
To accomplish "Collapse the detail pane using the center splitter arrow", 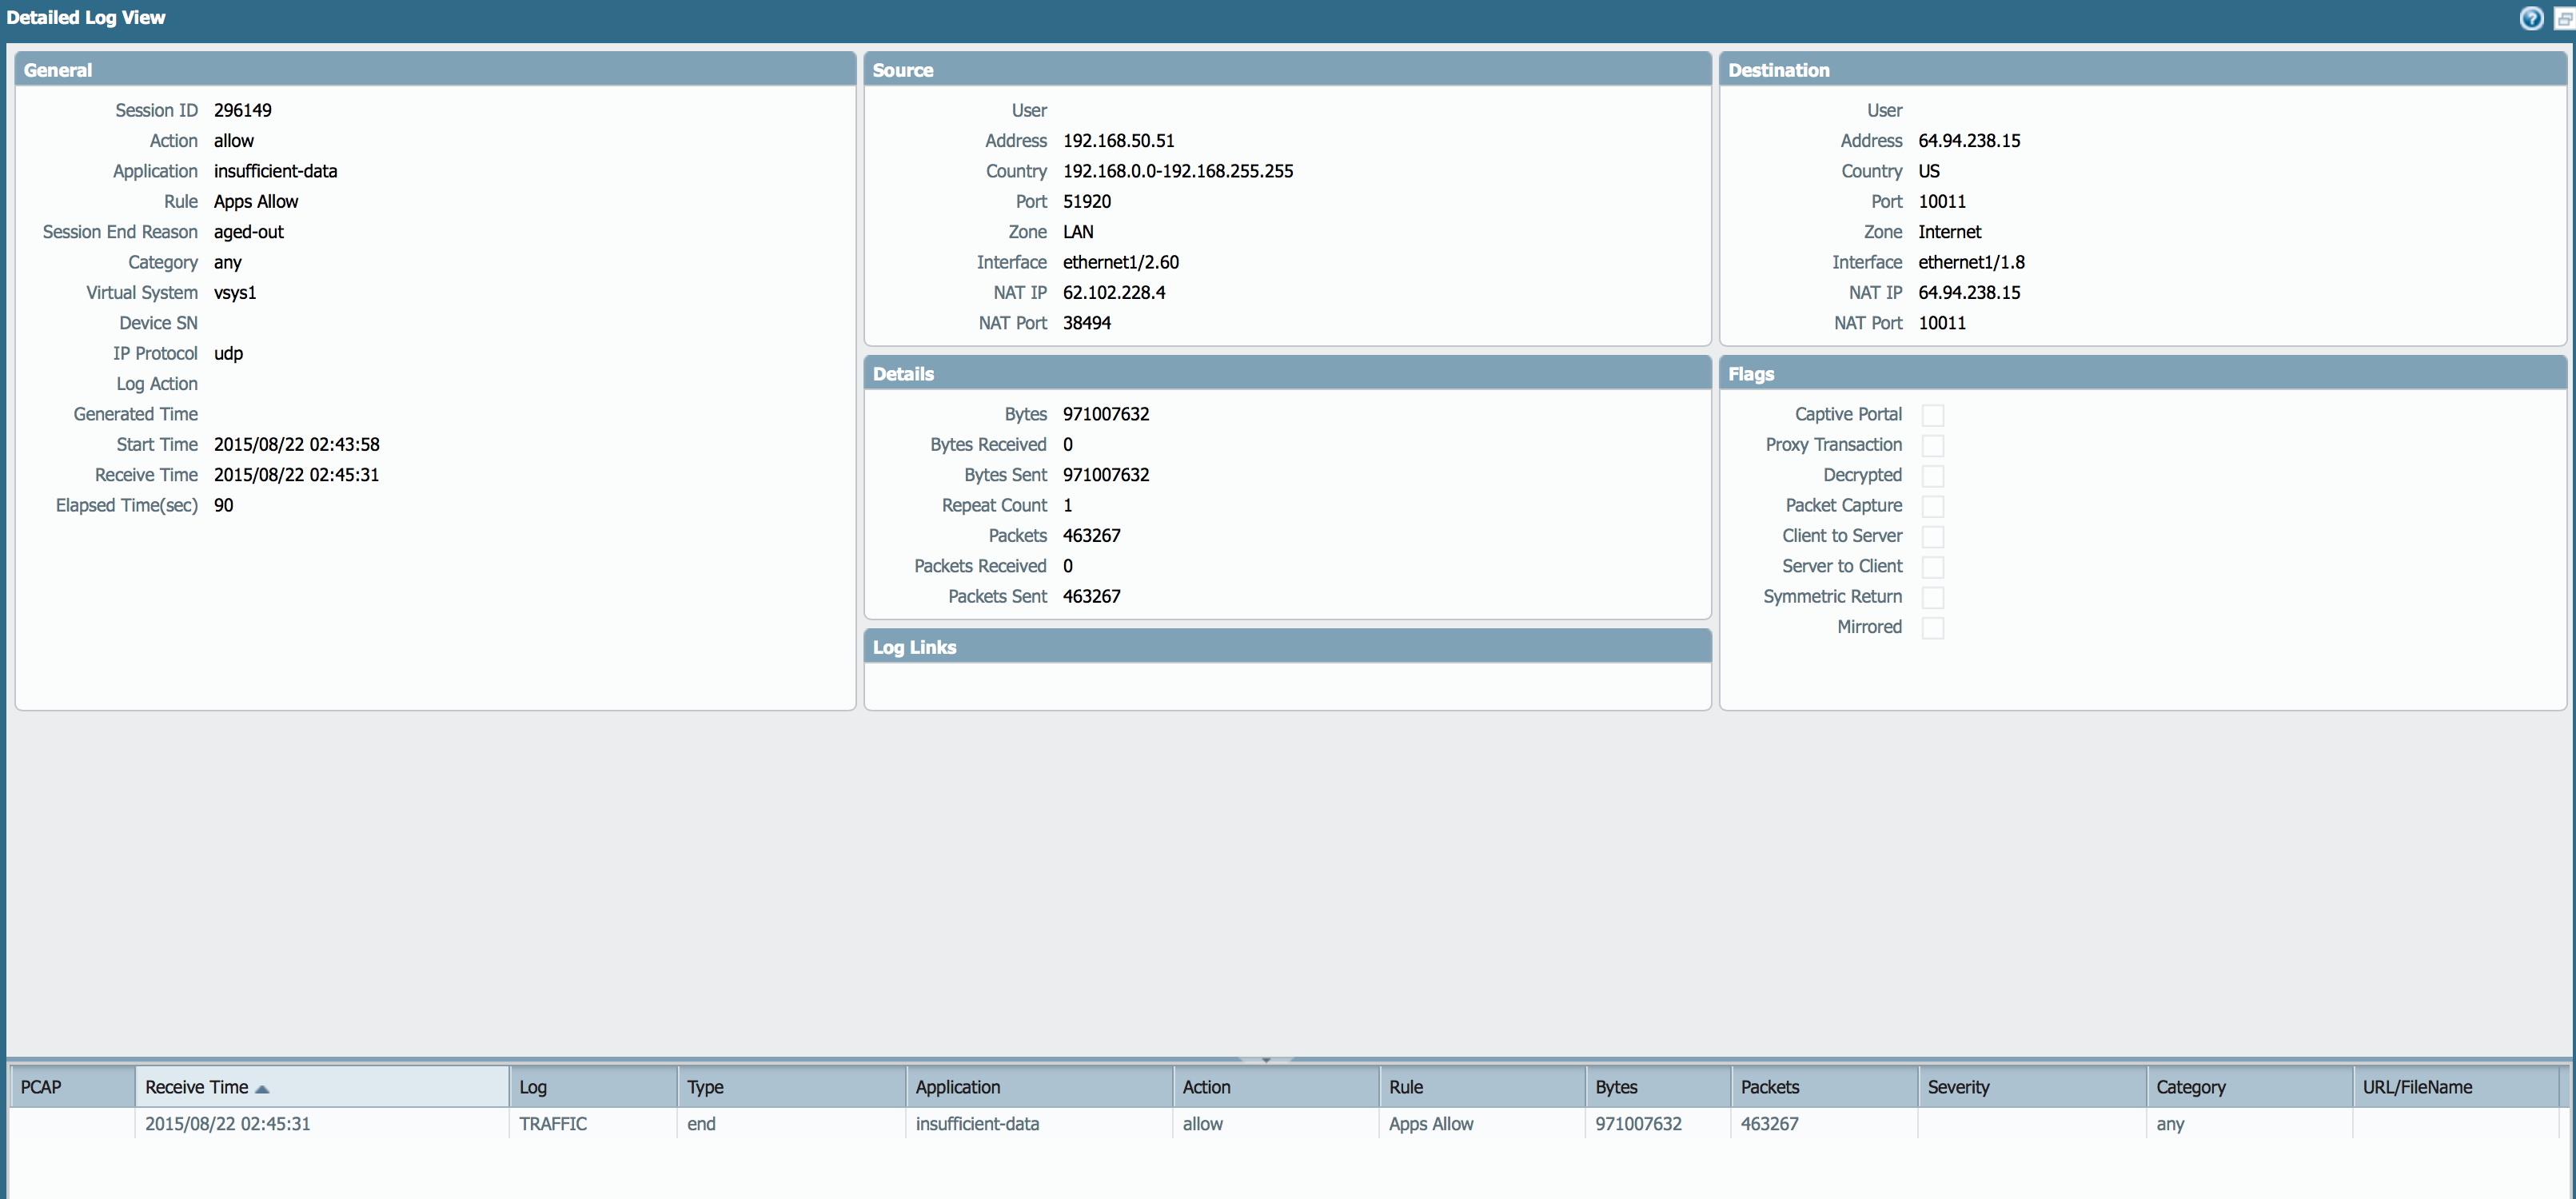I will coord(1266,1059).
